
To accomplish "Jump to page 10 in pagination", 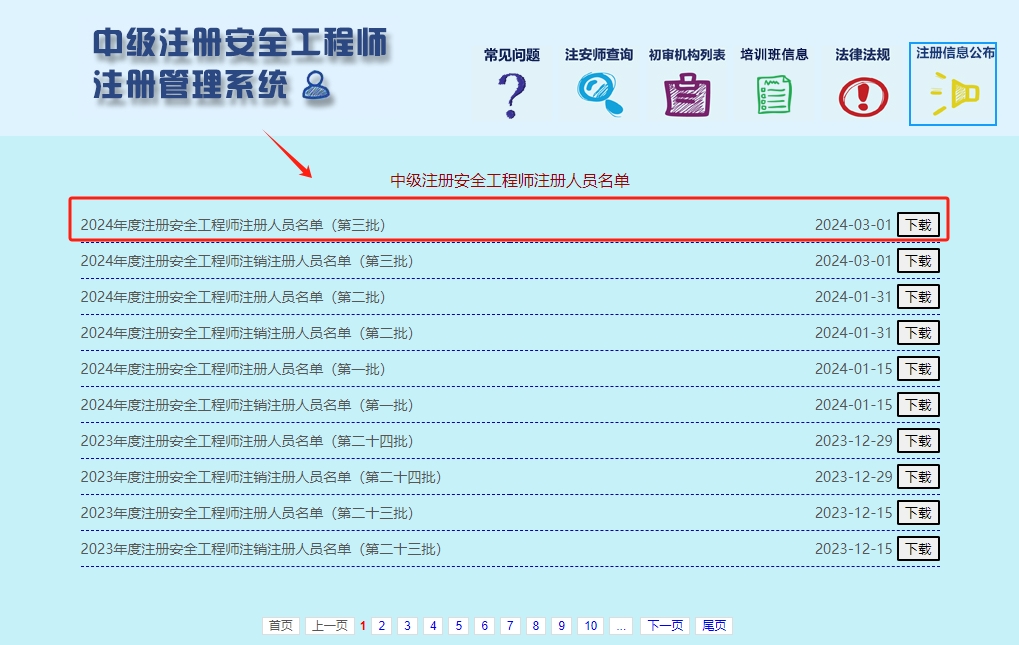I will coord(591,626).
